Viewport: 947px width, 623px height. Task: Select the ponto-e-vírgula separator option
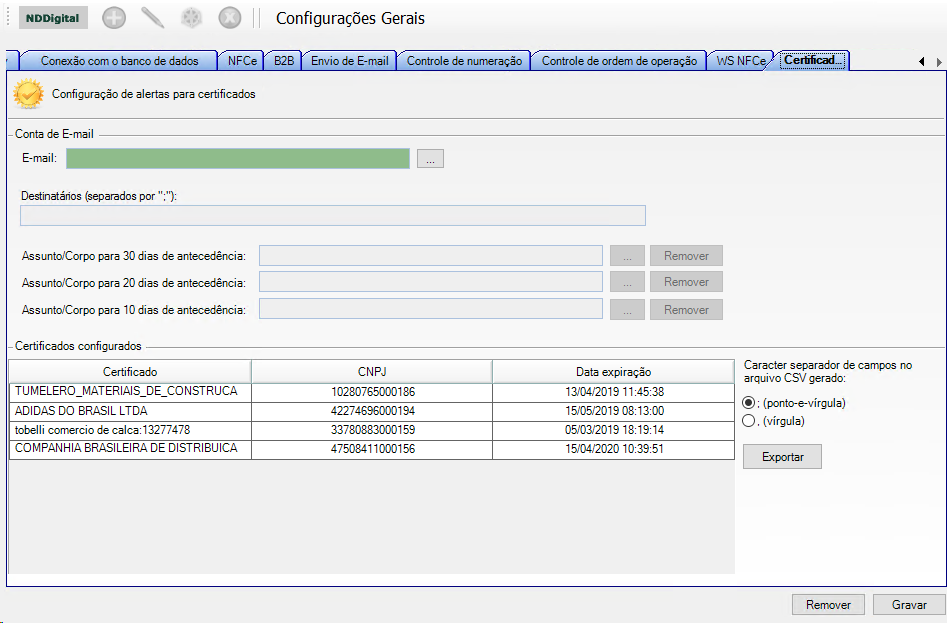coord(749,402)
